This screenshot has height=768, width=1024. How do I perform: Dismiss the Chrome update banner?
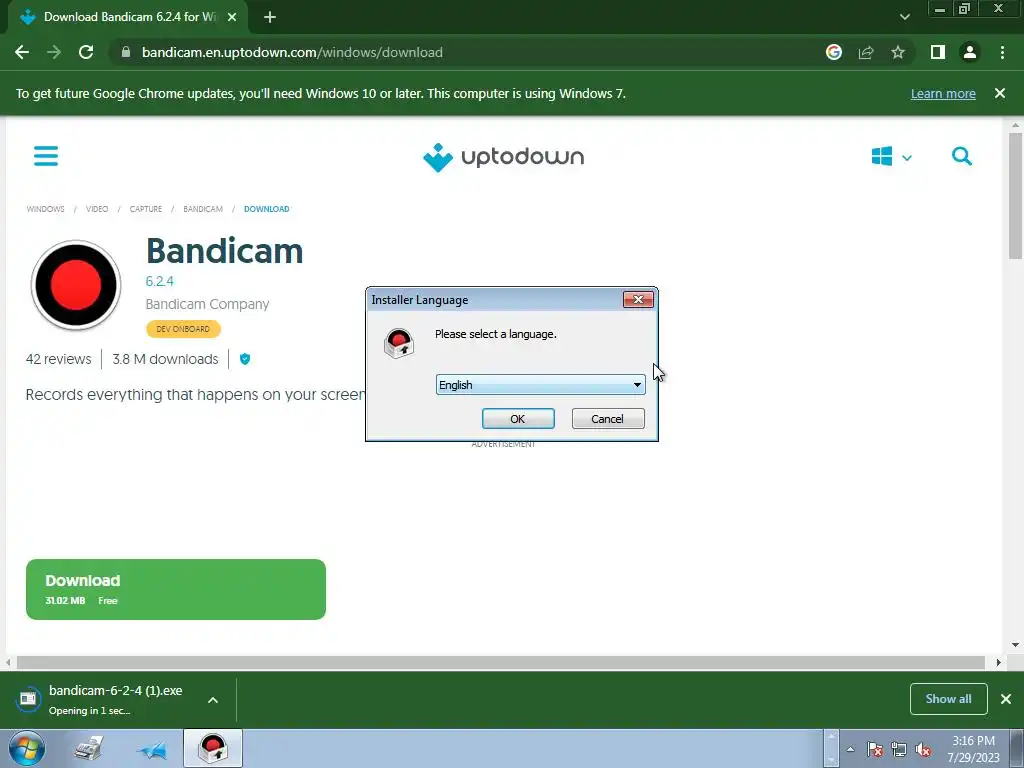click(999, 93)
